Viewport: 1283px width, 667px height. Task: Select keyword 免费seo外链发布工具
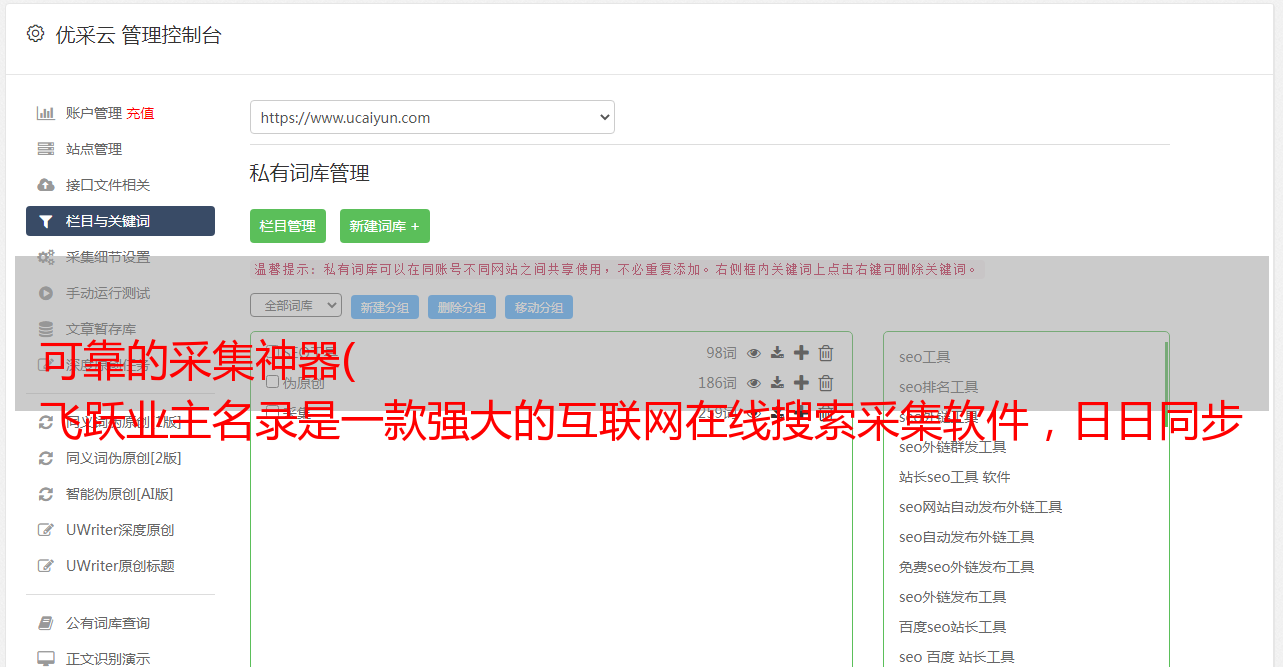tap(967, 567)
